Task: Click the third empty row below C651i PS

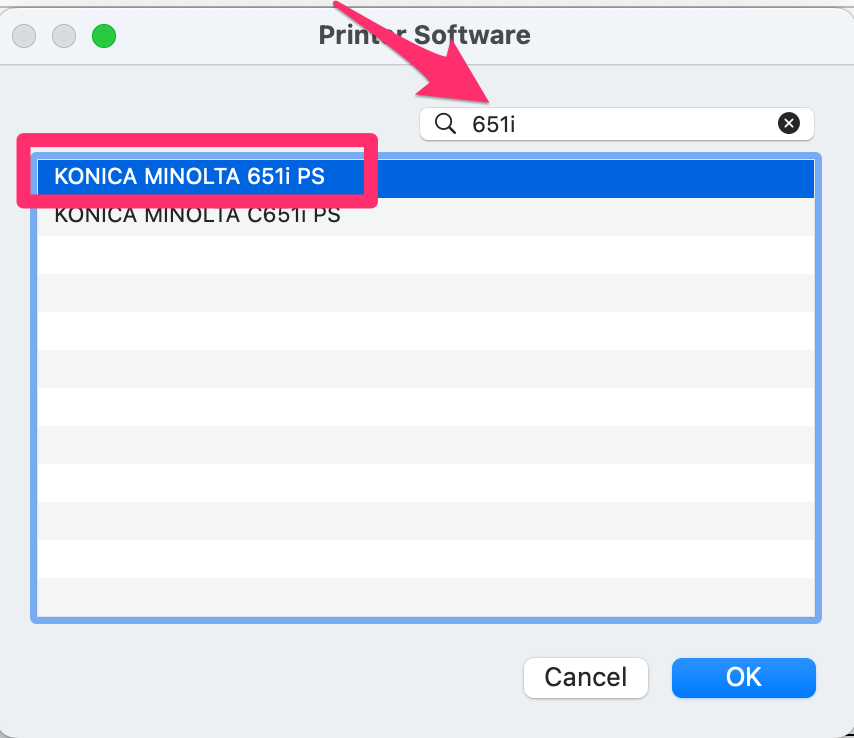Action: point(426,330)
